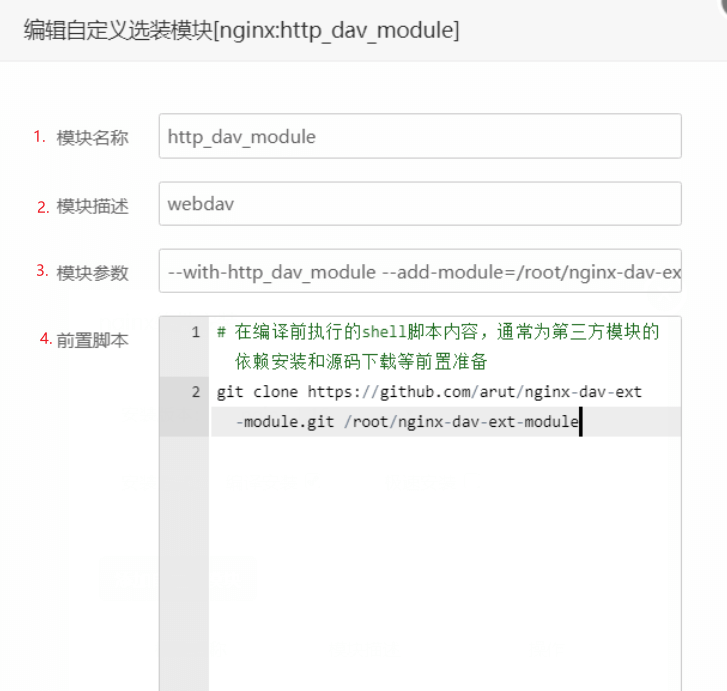The height and width of the screenshot is (691, 727).
Task: Select line number 2 in the editor gutter
Action: coord(196,392)
